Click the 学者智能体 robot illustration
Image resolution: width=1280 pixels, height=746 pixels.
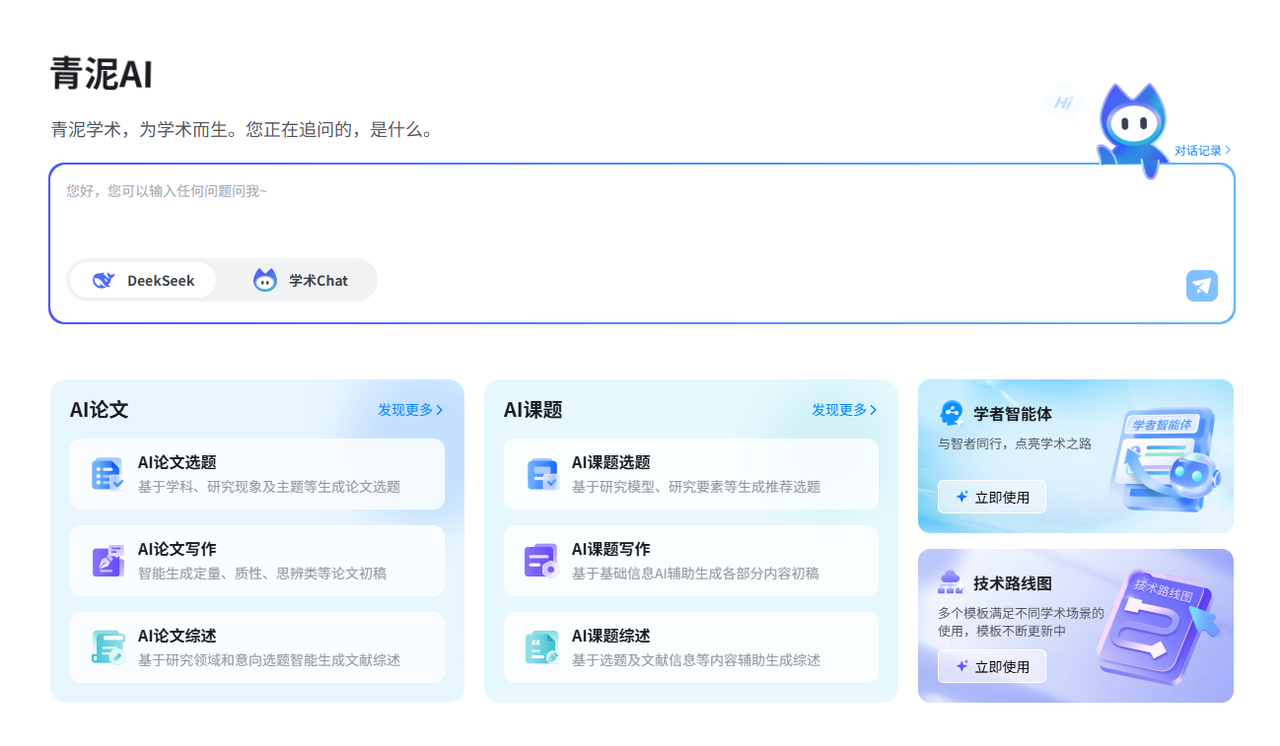click(1166, 459)
